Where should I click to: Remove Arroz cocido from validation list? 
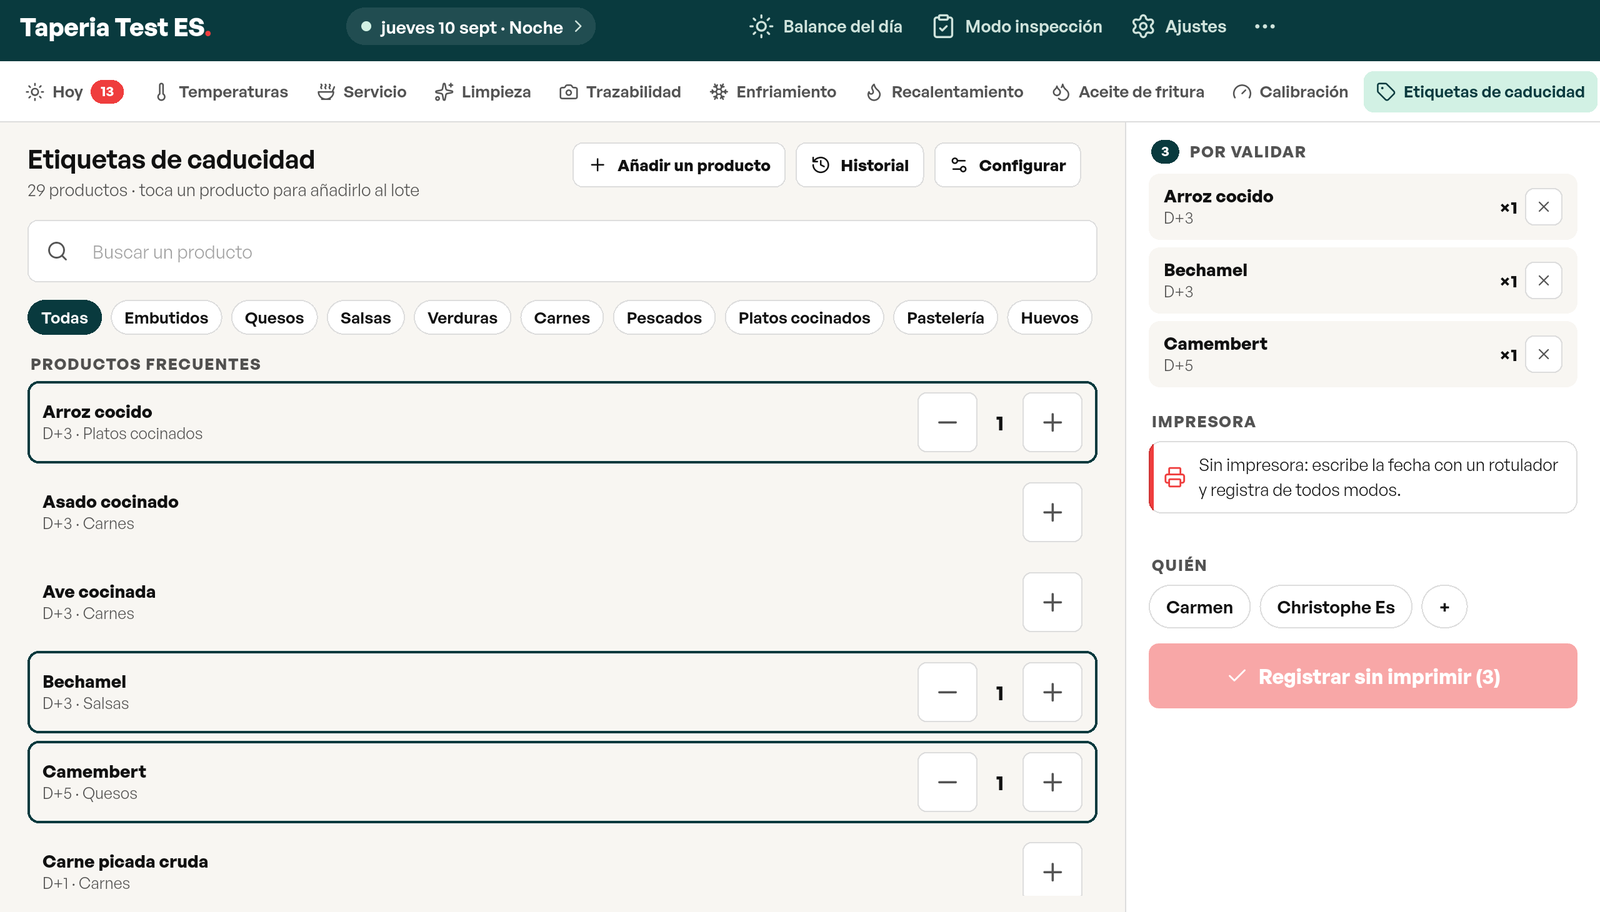click(x=1543, y=207)
